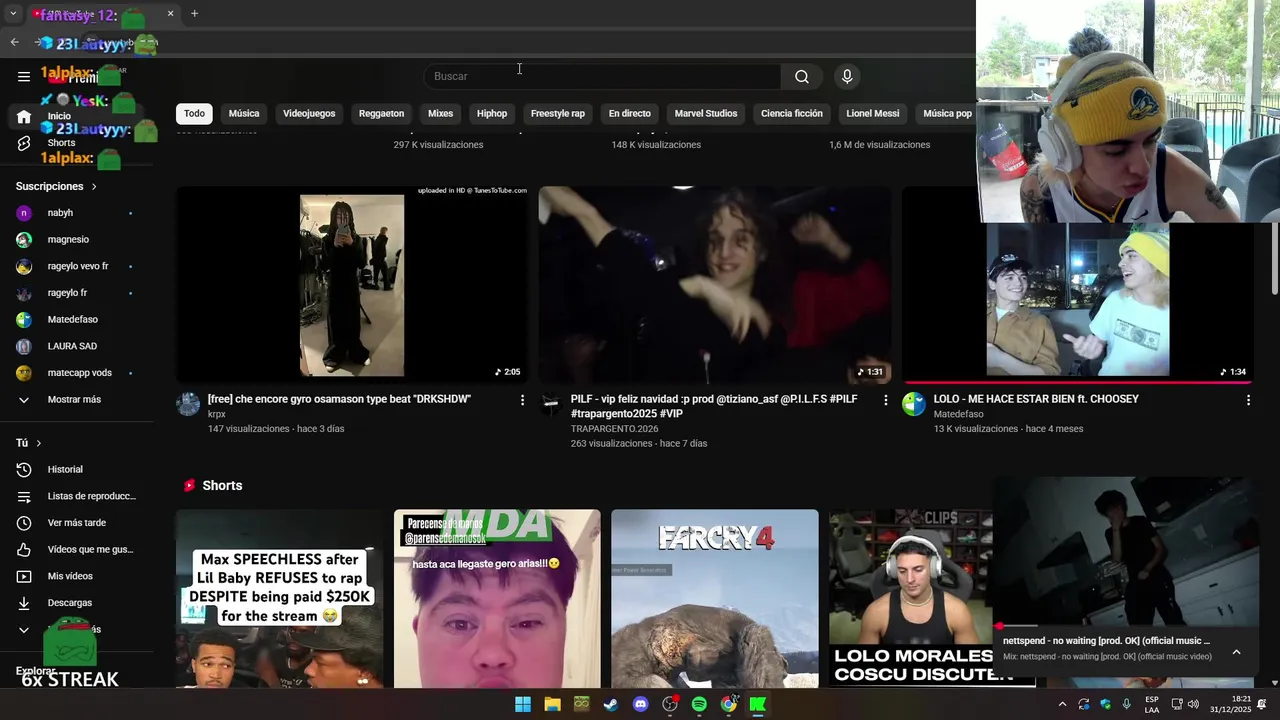This screenshot has height=720, width=1280.
Task: Open Discord from the taskbar
Action: click(x=641, y=704)
